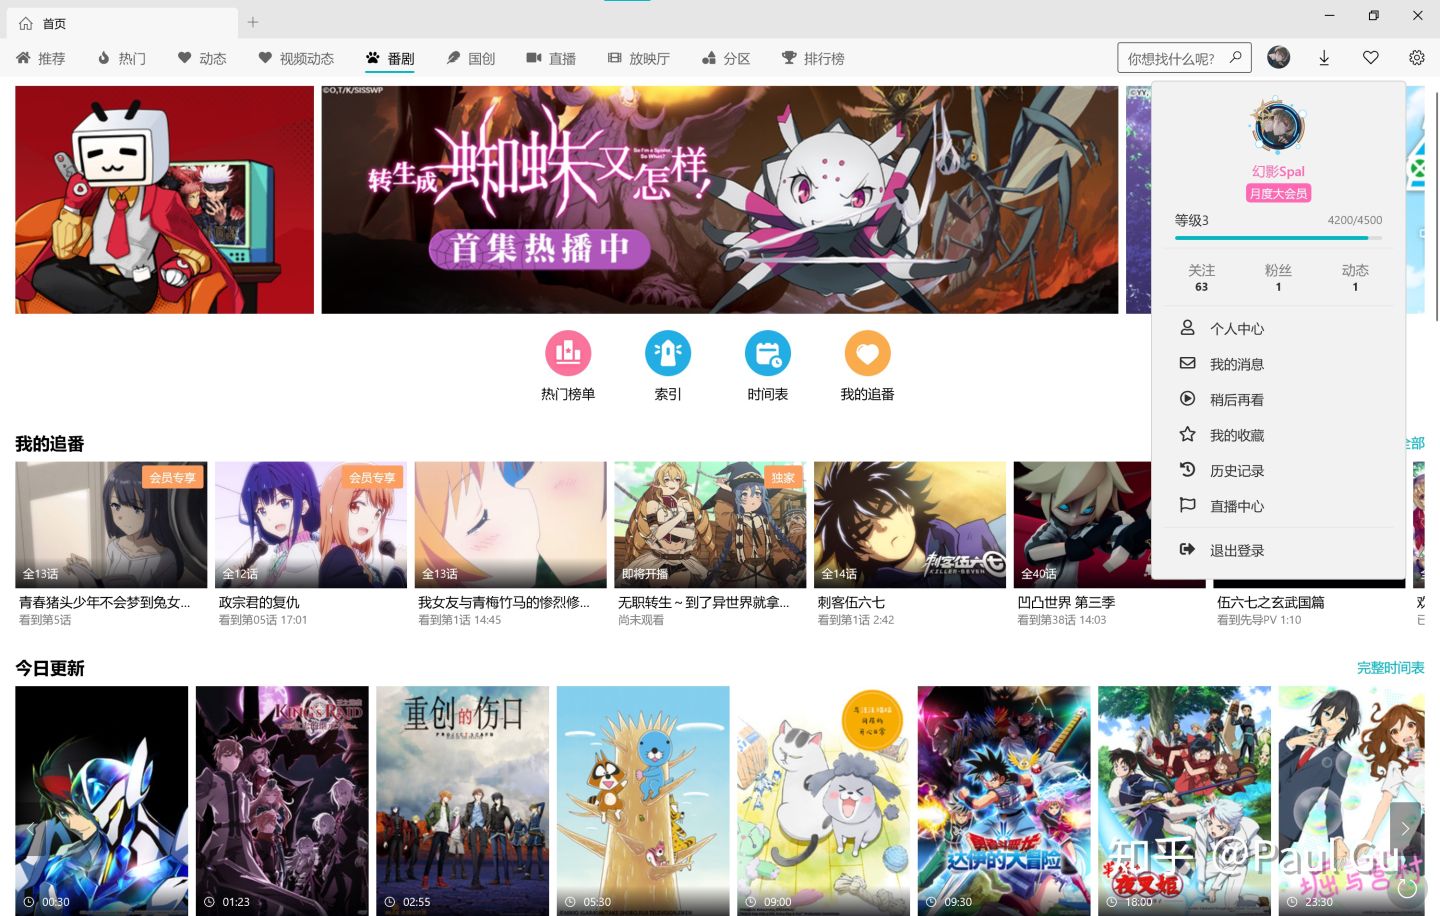Open 我的消息 menu entry
Viewport: 1440px width, 916px height.
1278,364
